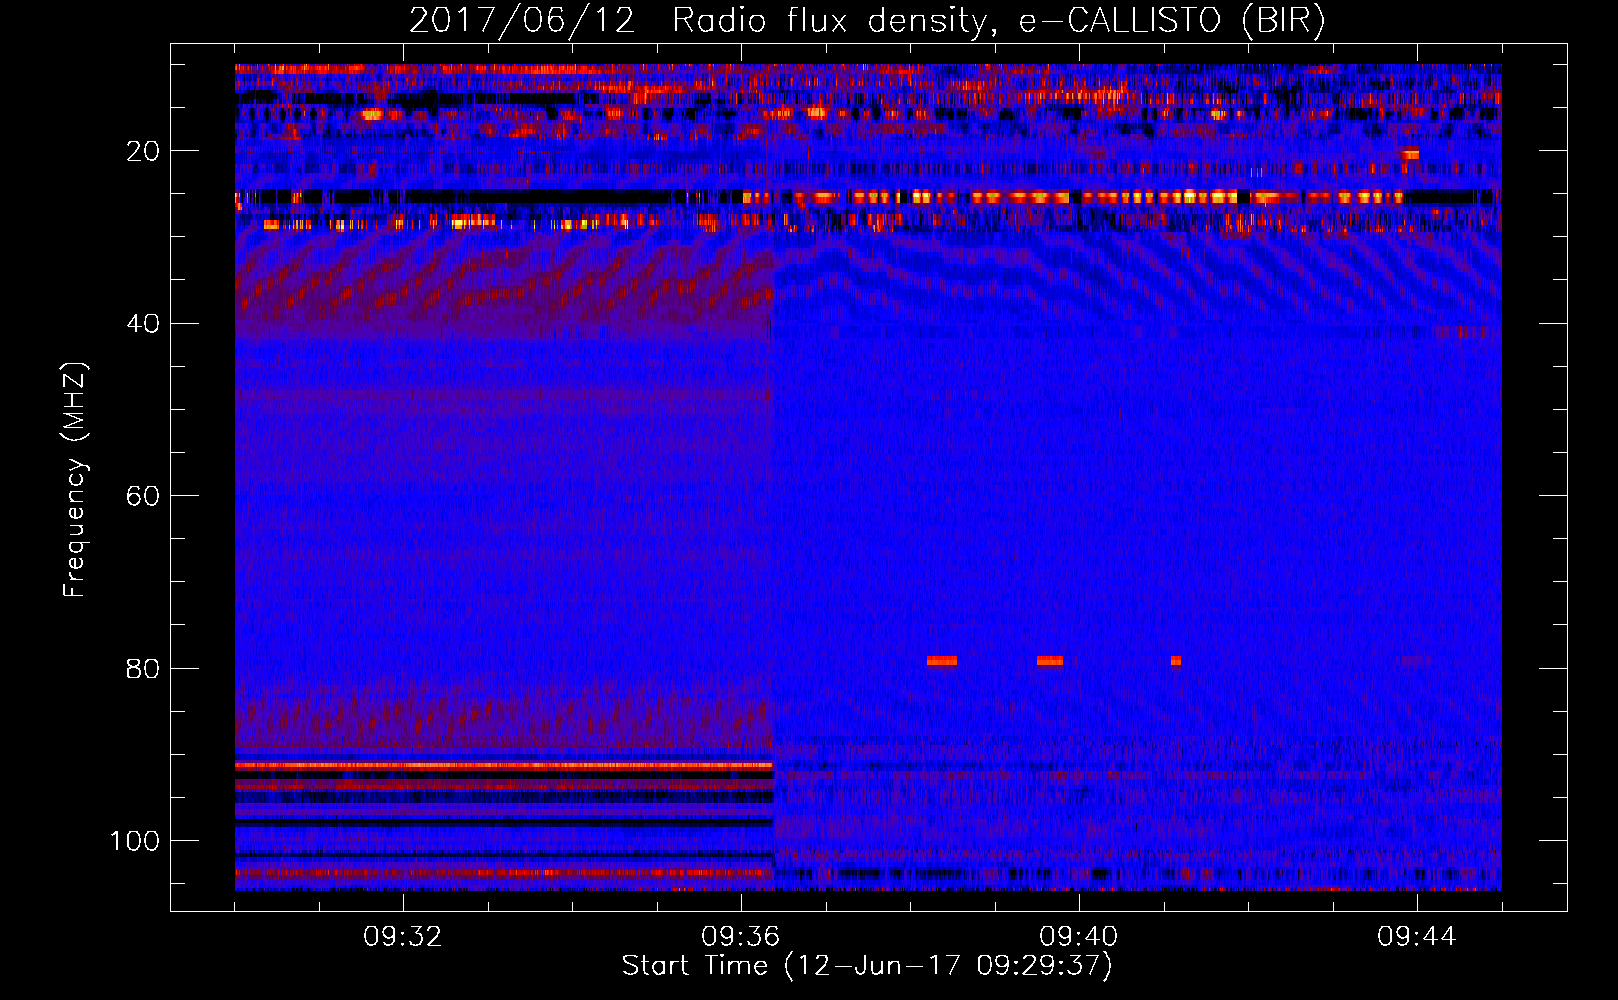Click the small third red burst near 80 MHz
This screenshot has width=1618, height=1000.
point(1176,661)
